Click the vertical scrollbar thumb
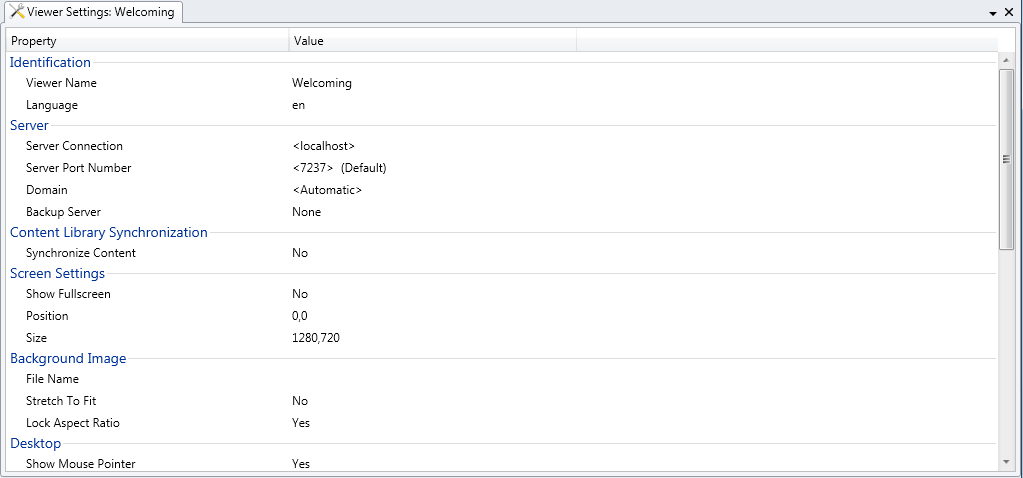1023x478 pixels. [x=1006, y=159]
